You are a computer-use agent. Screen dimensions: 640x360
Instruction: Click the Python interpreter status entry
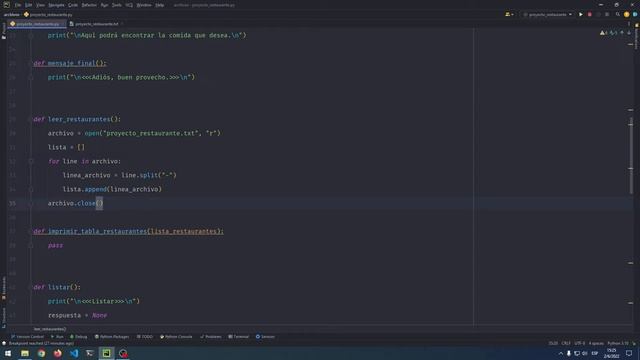pyautogui.click(x=618, y=343)
